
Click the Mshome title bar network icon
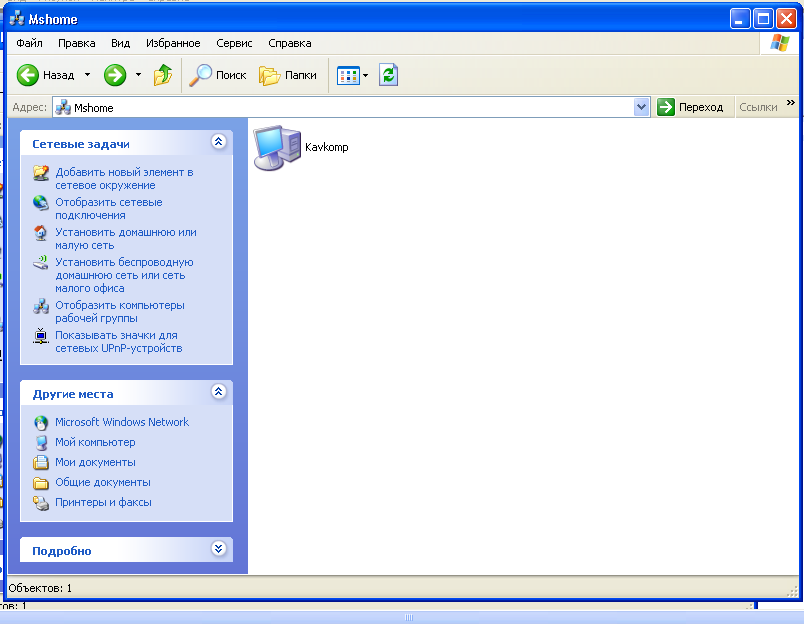tap(17, 19)
